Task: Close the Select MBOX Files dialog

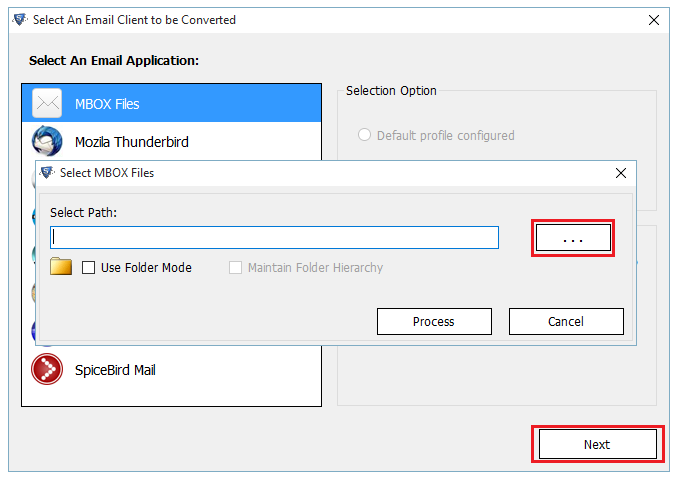Action: (x=621, y=173)
